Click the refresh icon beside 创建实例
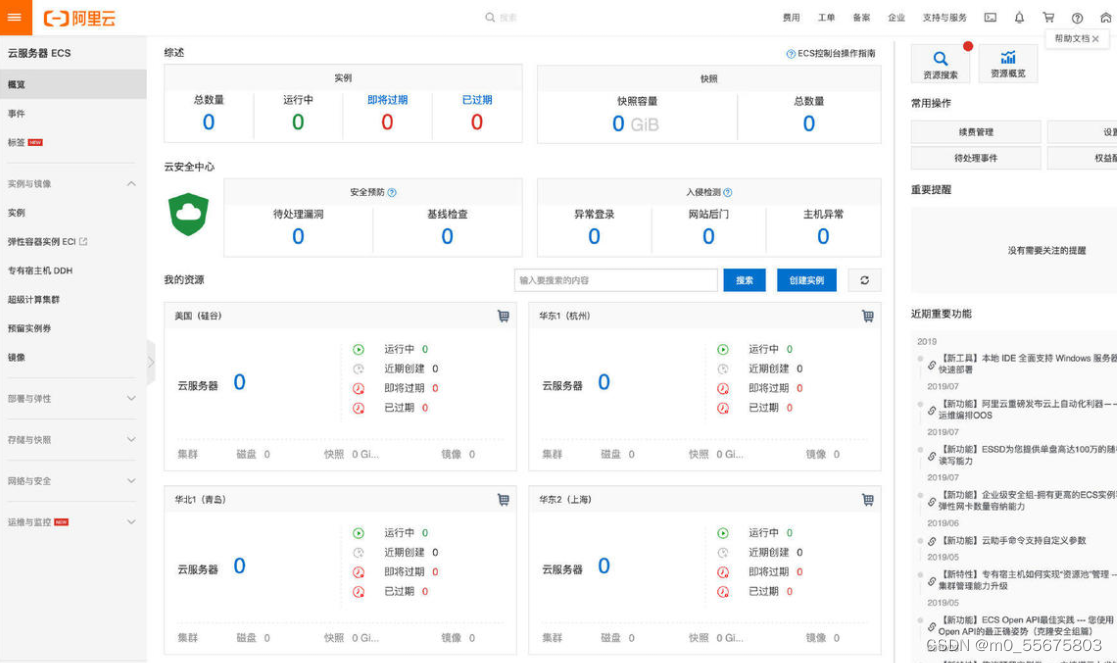 pyautogui.click(x=864, y=281)
